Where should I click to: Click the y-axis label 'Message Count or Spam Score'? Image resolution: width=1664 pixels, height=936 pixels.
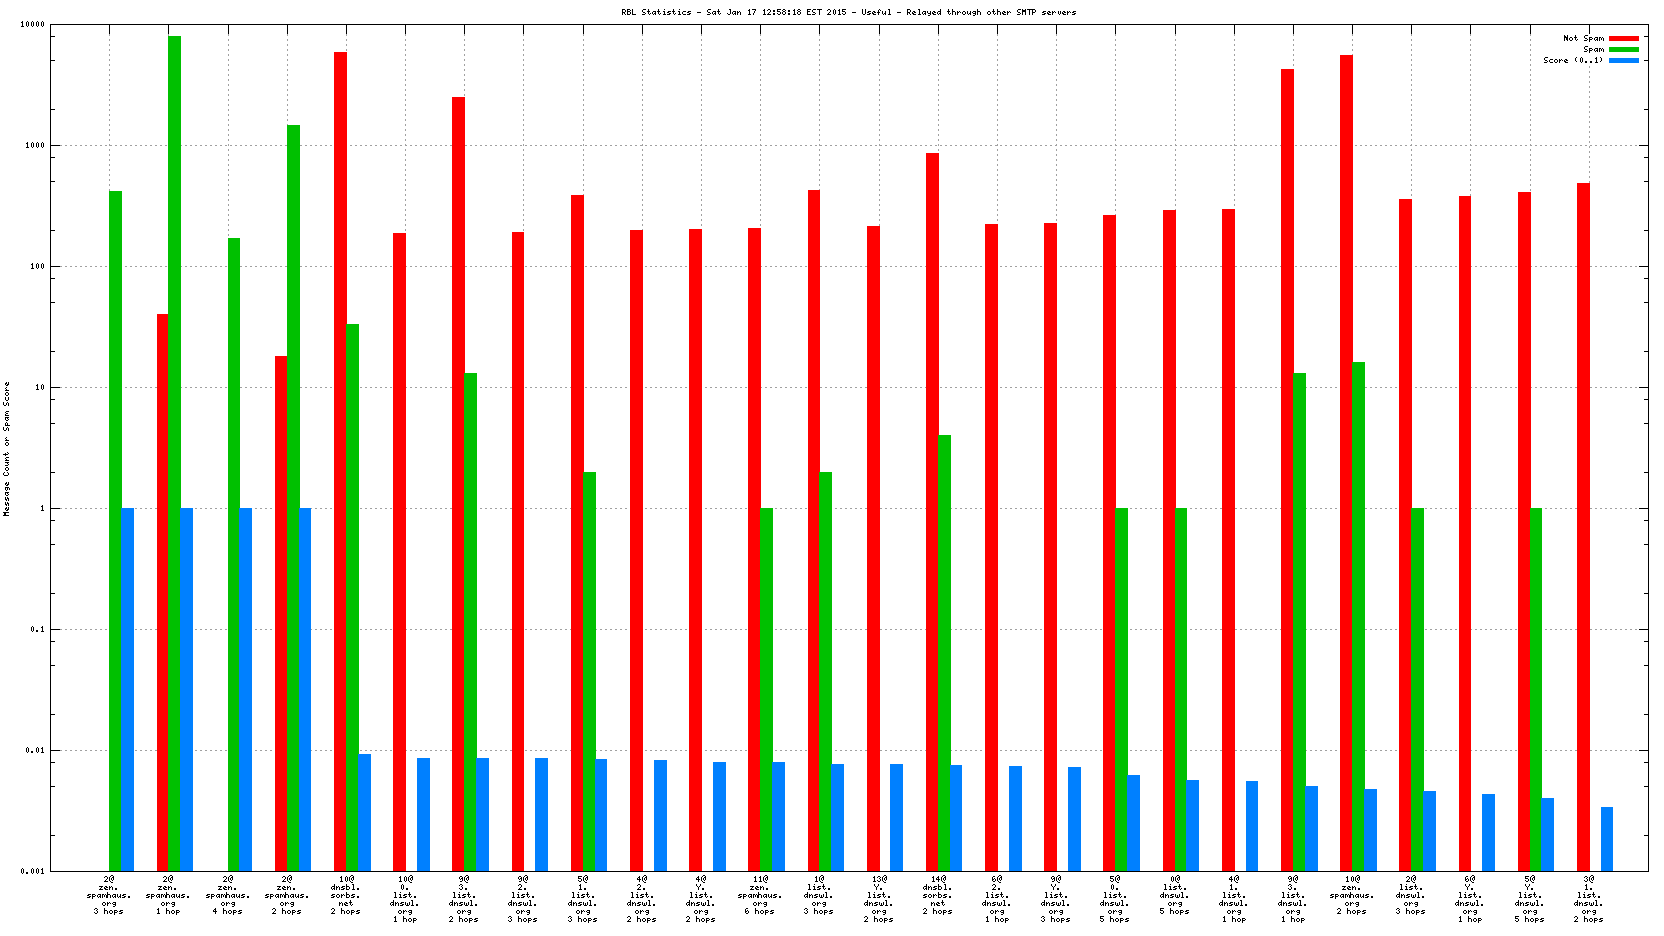click(6, 448)
